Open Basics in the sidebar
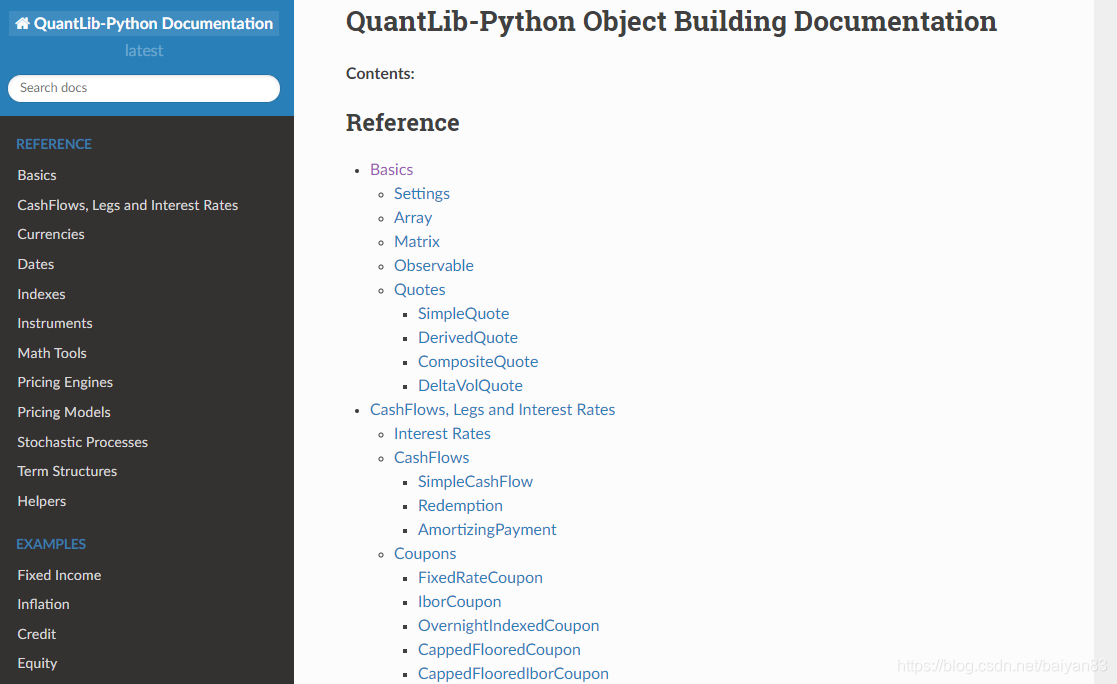 click(x=37, y=175)
